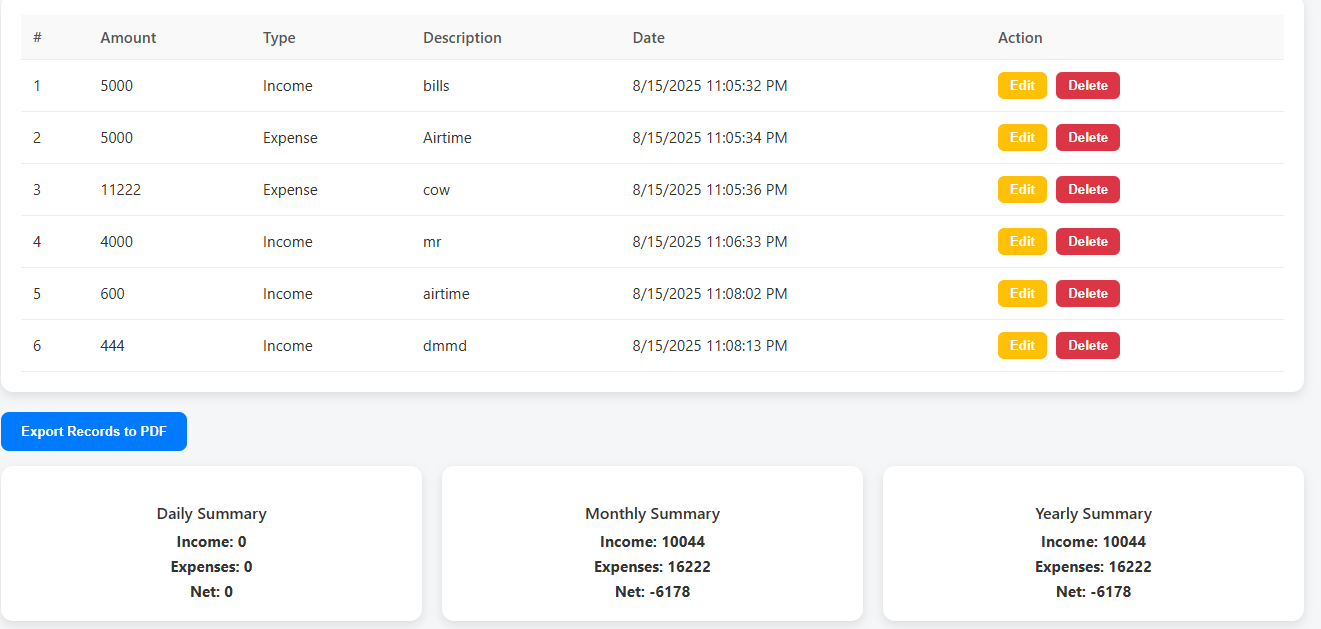Click the Description column header
Viewport: 1321px width, 629px height.
click(x=462, y=38)
